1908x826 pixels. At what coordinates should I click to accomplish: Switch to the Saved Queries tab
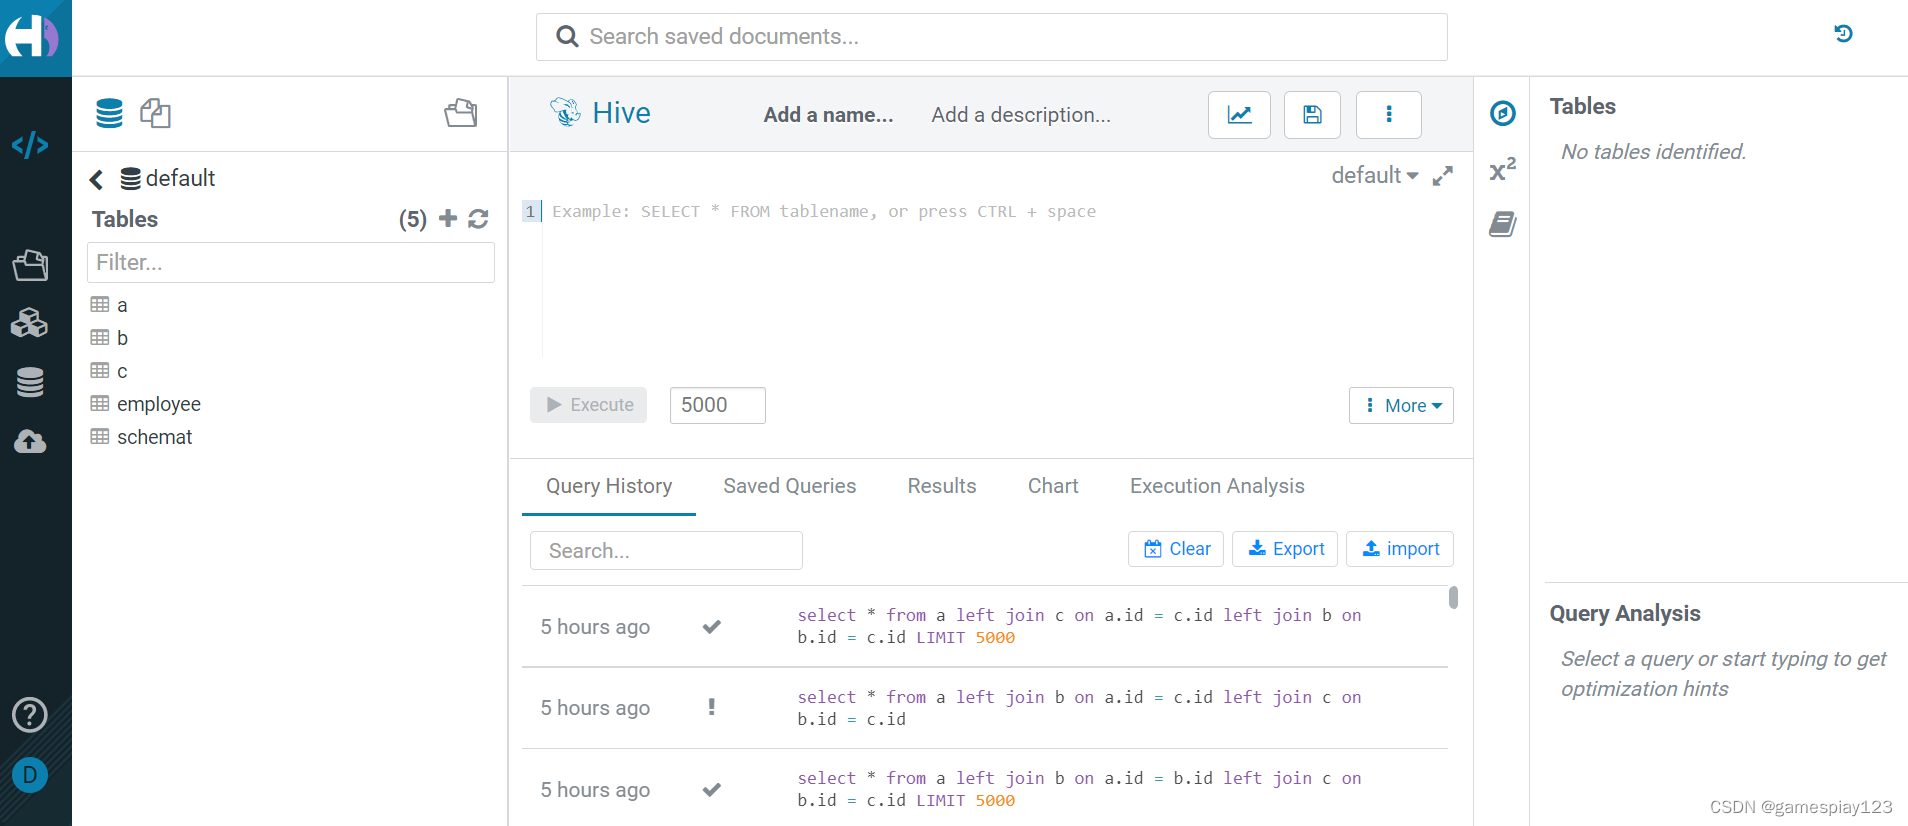coord(789,486)
